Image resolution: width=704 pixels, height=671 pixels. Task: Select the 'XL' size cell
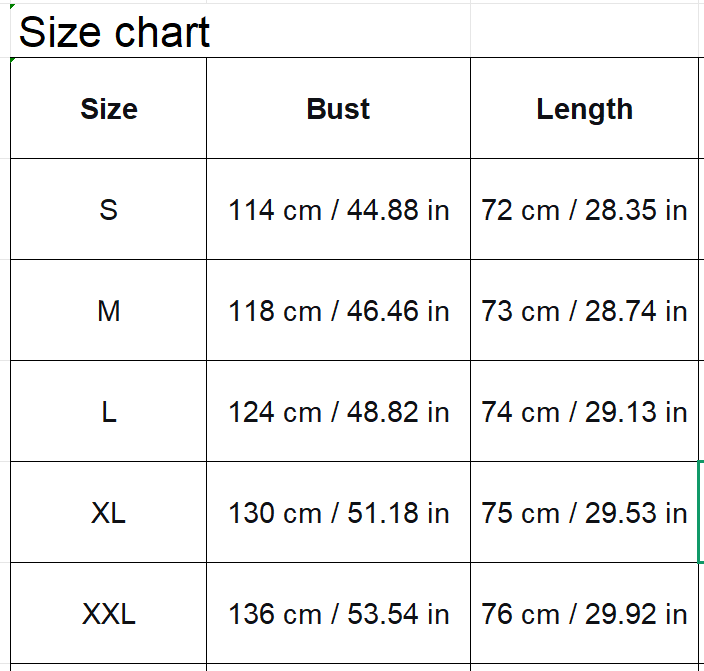[108, 513]
